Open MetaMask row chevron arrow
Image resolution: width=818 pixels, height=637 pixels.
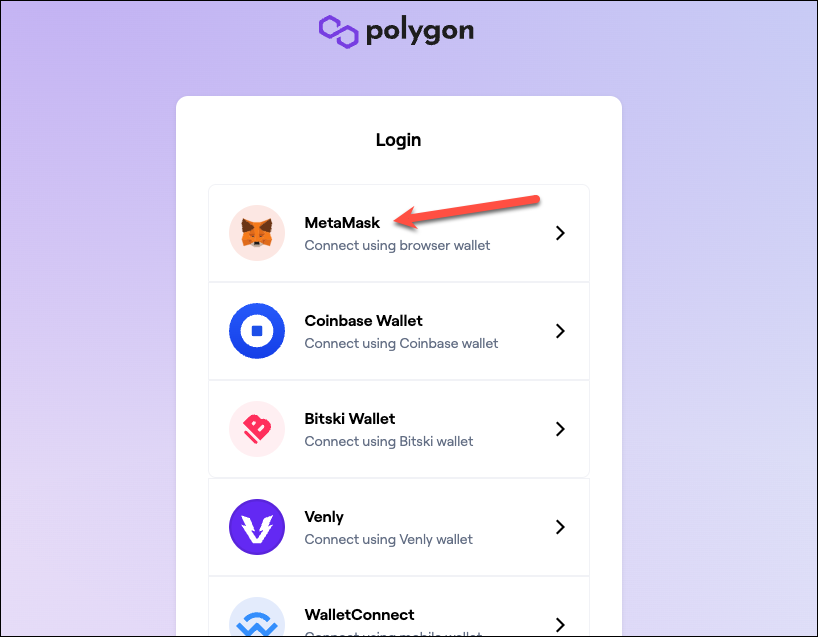(x=560, y=233)
